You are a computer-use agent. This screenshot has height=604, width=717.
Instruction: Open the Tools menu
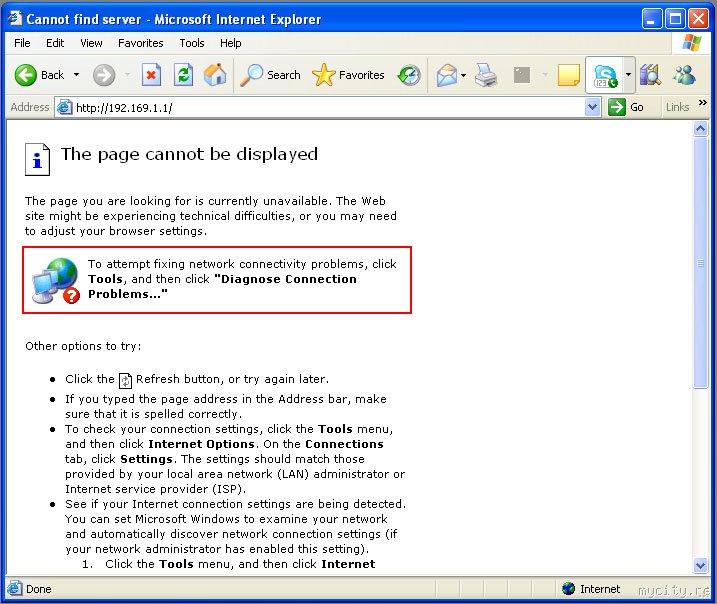point(192,43)
